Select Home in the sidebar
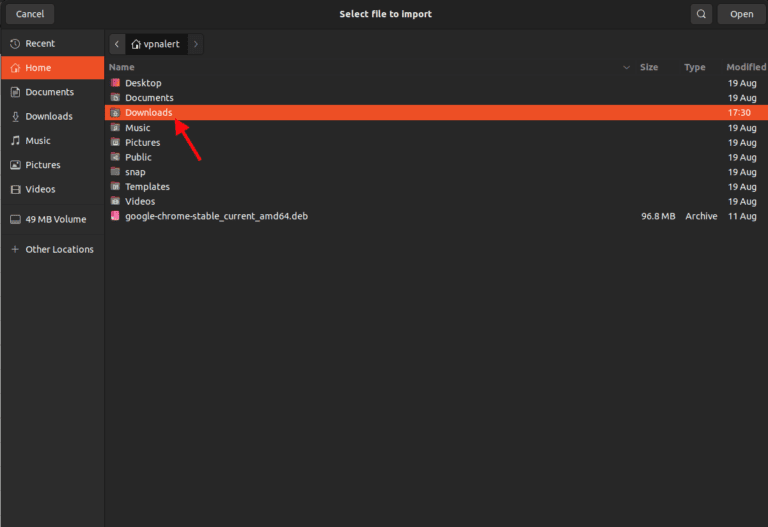This screenshot has height=527, width=768. 52,68
